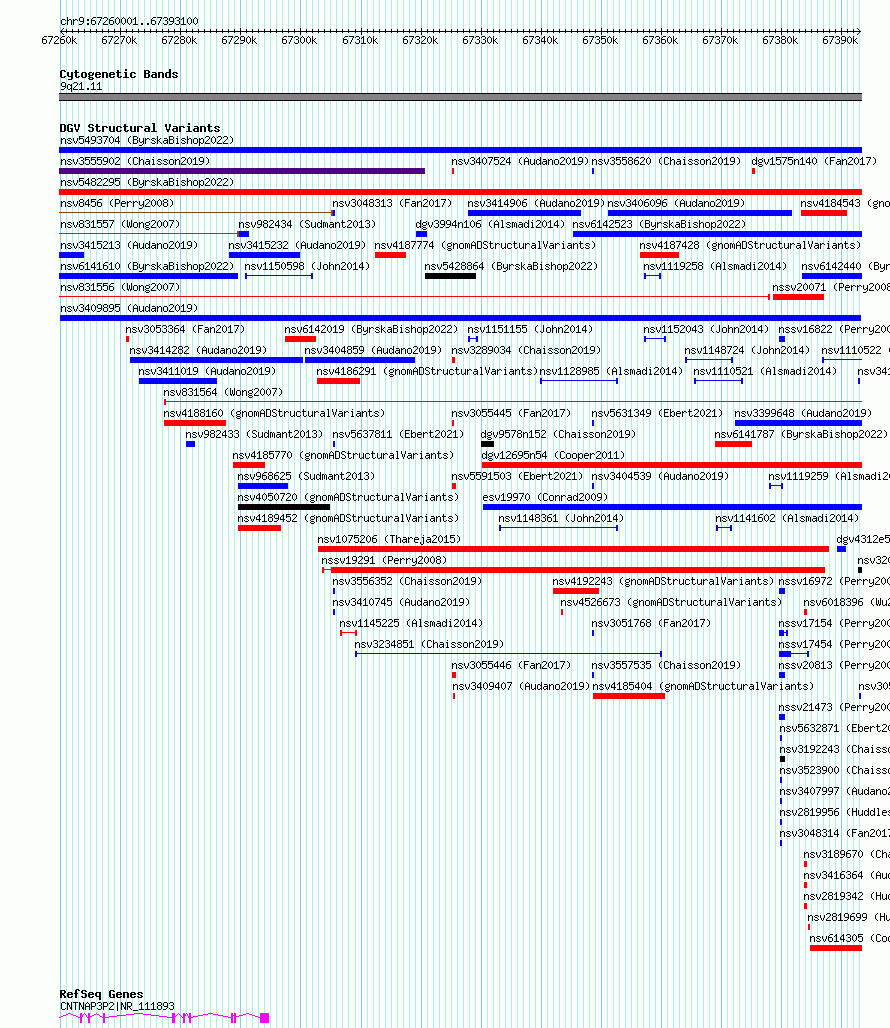This screenshot has height=1028, width=890.
Task: Click nsv4187428 (gnomADStructuralVariants) label
Action: point(750,245)
